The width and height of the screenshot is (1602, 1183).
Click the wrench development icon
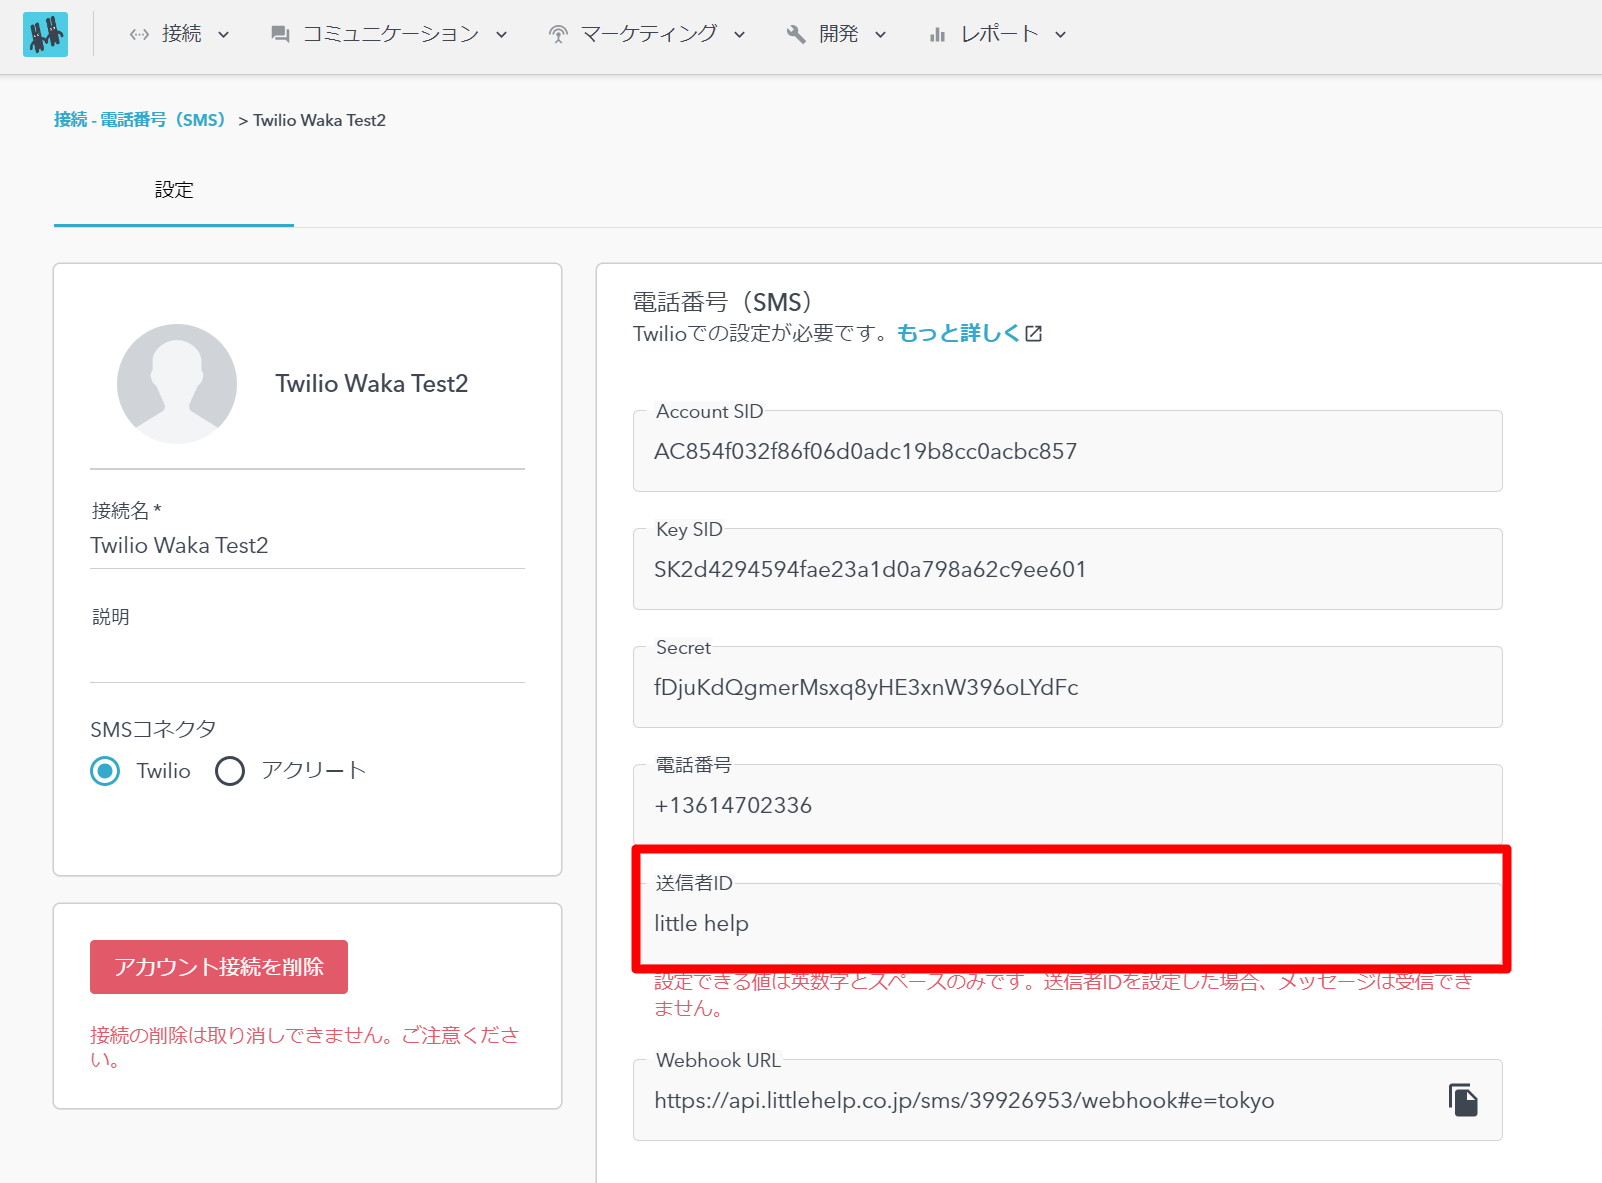pyautogui.click(x=796, y=35)
